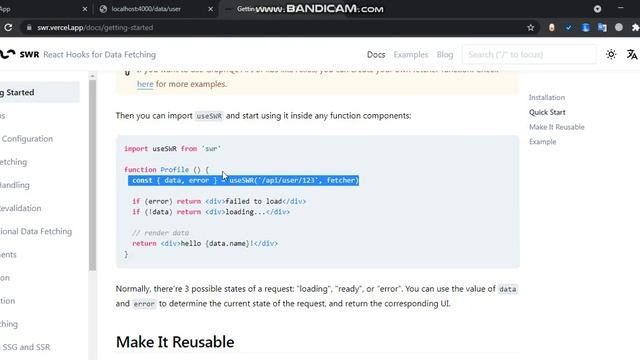Image resolution: width=640 pixels, height=360 pixels.
Task: Click the 'function Profile ()' code line
Action: [166, 170]
